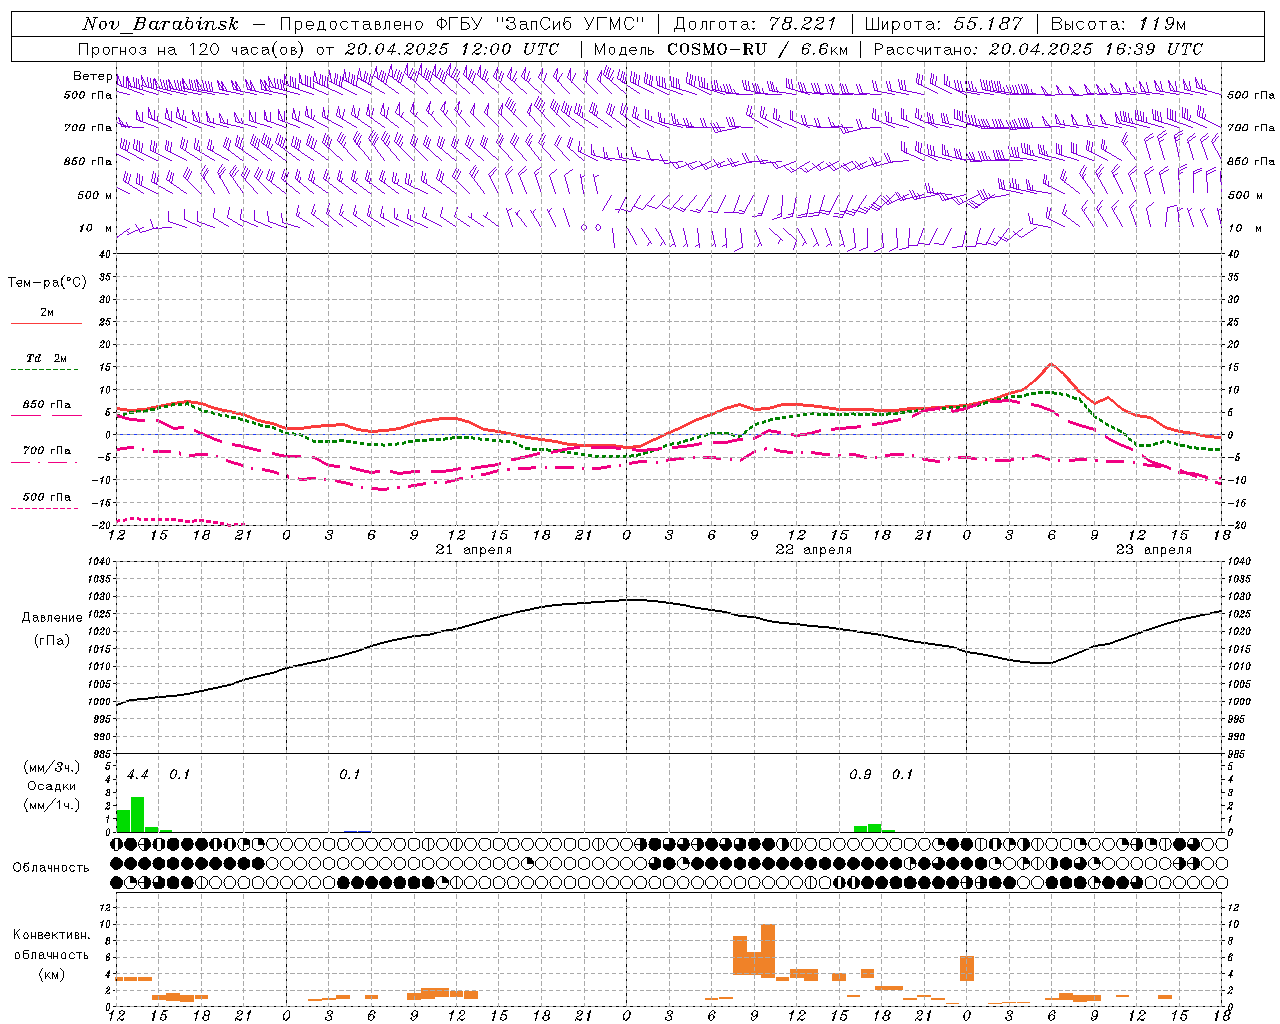Click the Давление pressure panel label
The width and height of the screenshot is (1280, 1024).
click(x=51, y=618)
